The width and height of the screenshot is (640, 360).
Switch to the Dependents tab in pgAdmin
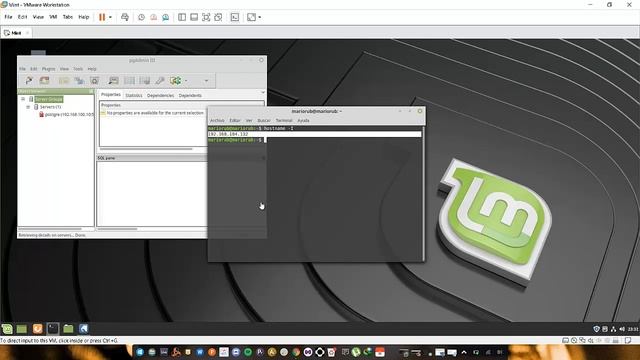[190, 95]
